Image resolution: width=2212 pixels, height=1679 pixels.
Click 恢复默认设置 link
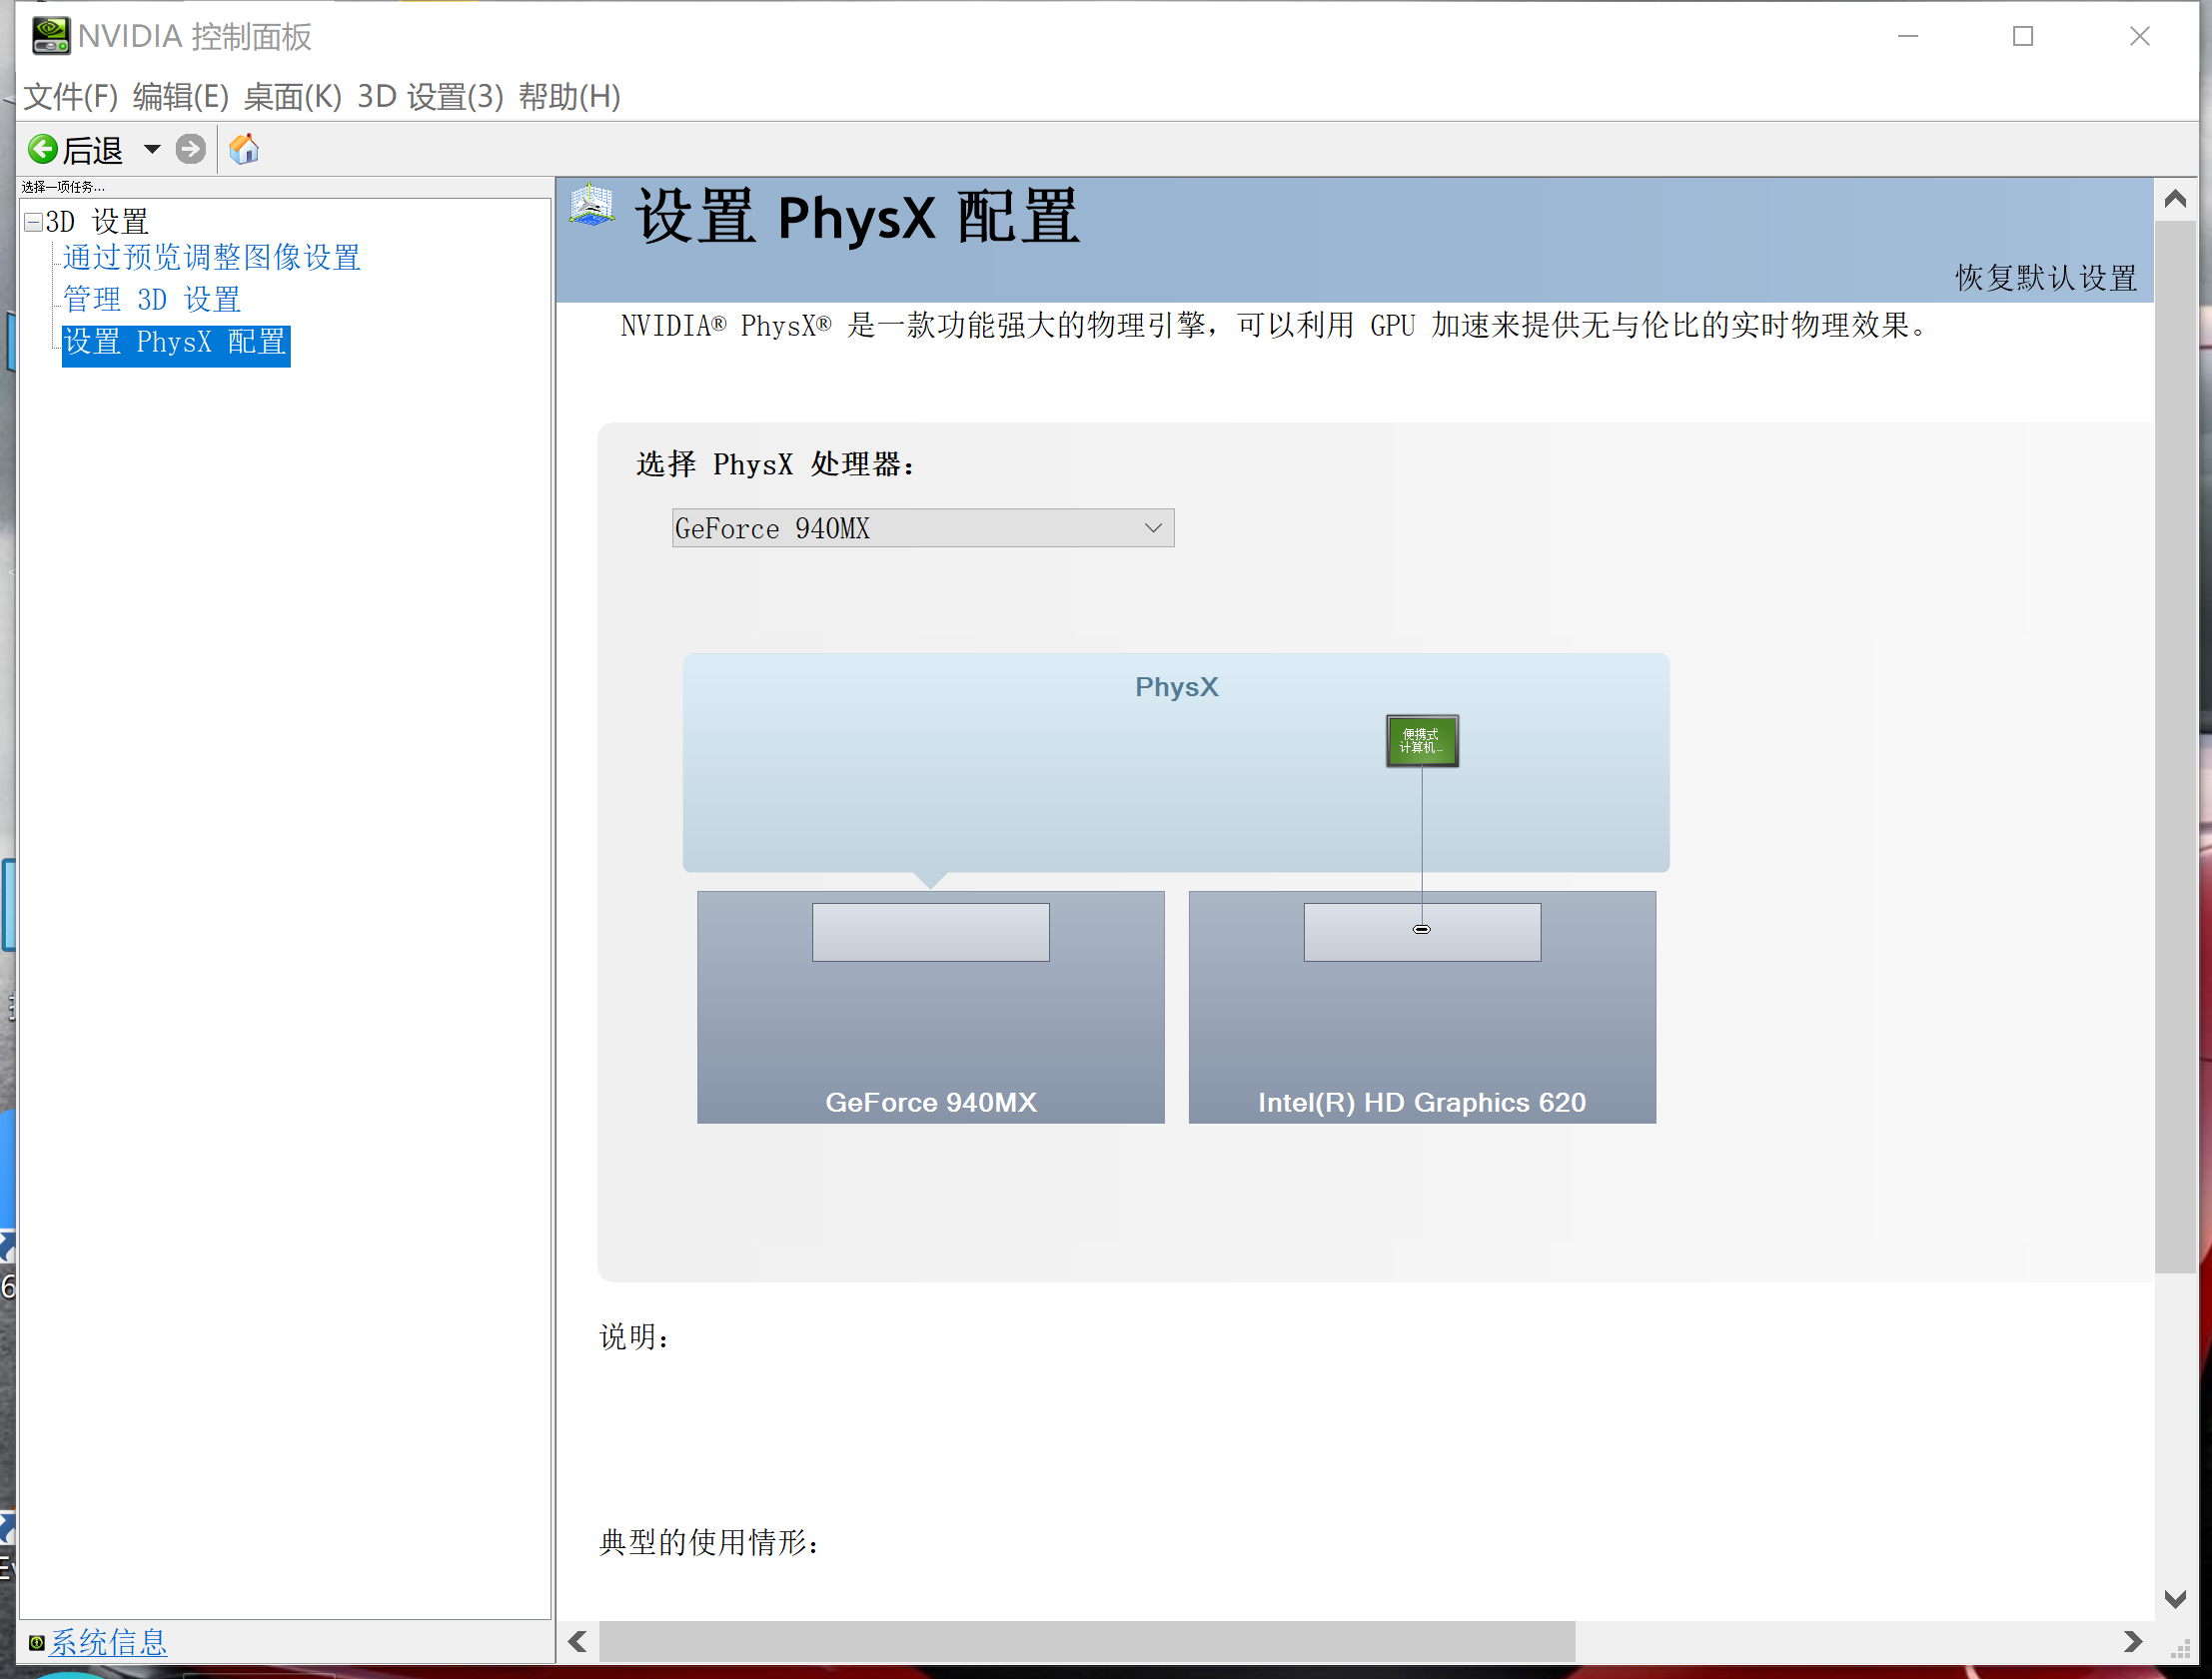[x=2046, y=278]
